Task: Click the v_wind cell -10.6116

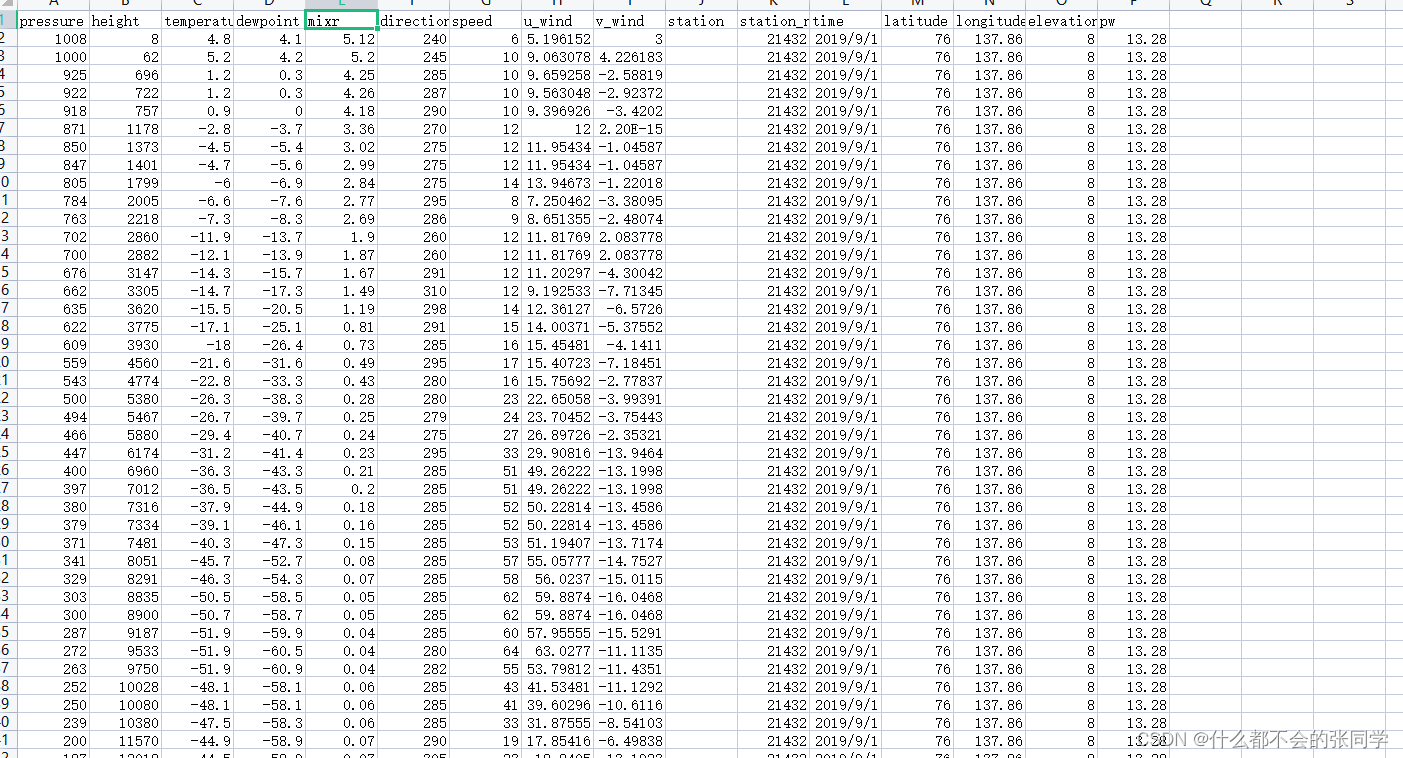Action: (x=629, y=705)
